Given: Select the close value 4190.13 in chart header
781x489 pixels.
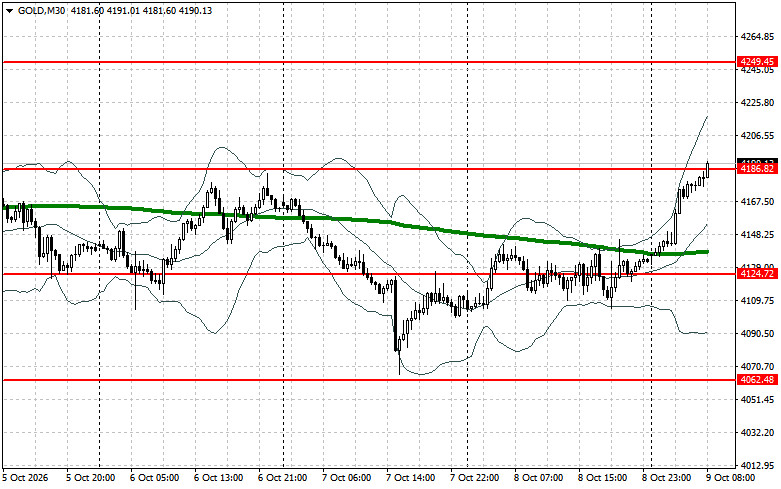Looking at the screenshot, I should (194, 10).
